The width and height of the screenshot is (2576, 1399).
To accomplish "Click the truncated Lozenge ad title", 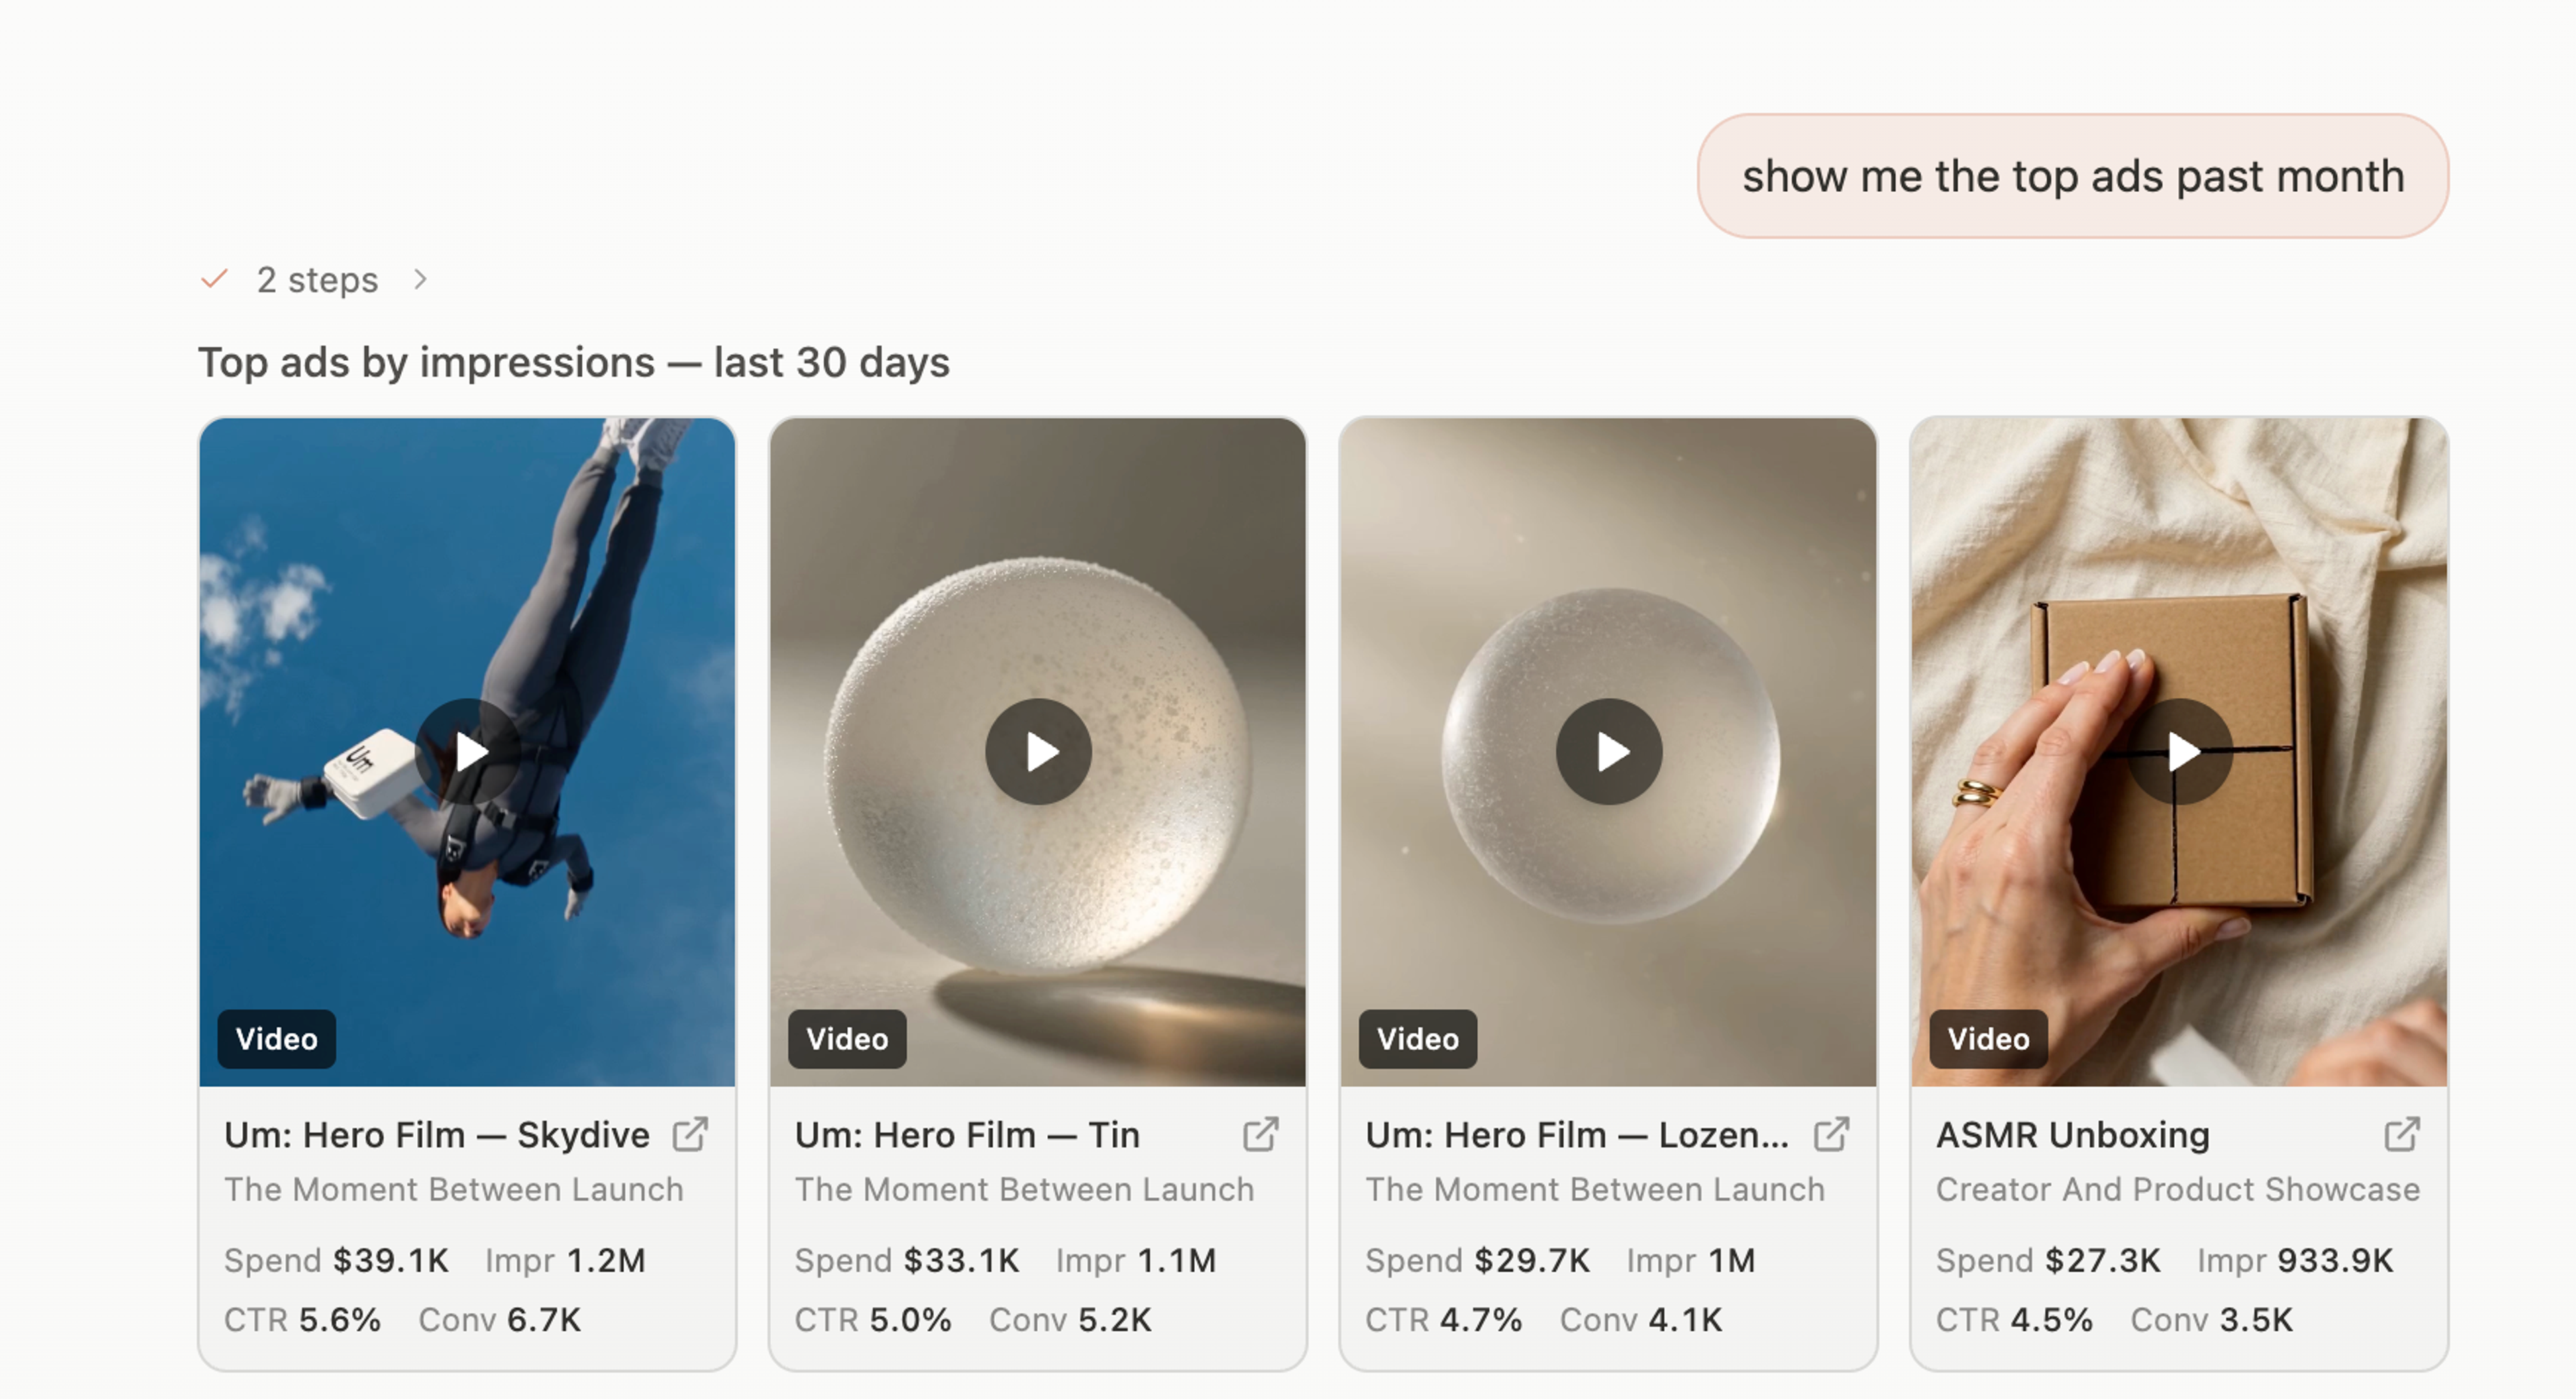I will tap(1577, 1134).
